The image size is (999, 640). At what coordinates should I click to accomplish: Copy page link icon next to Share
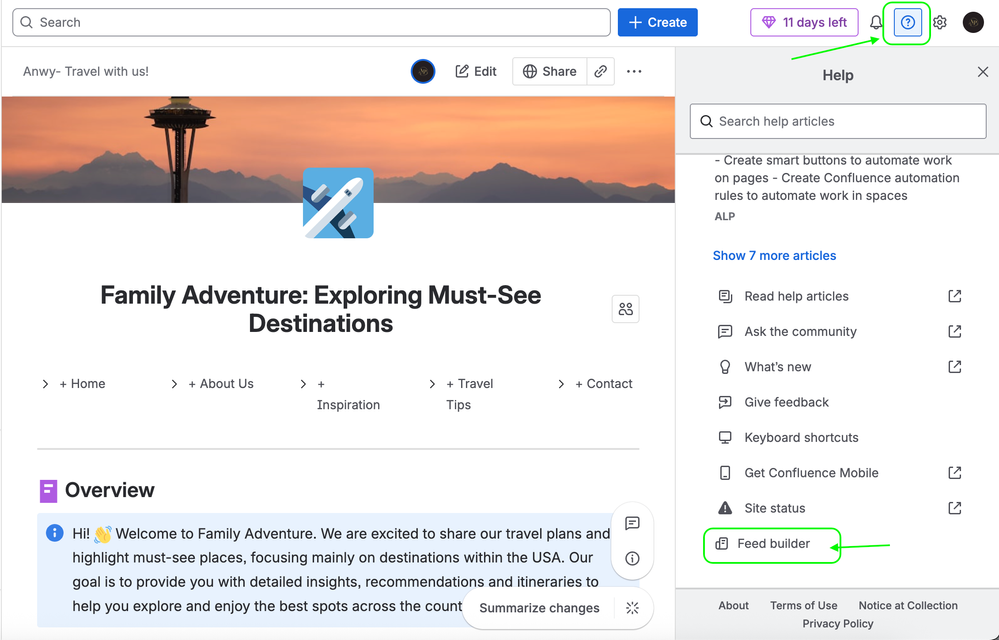point(600,71)
